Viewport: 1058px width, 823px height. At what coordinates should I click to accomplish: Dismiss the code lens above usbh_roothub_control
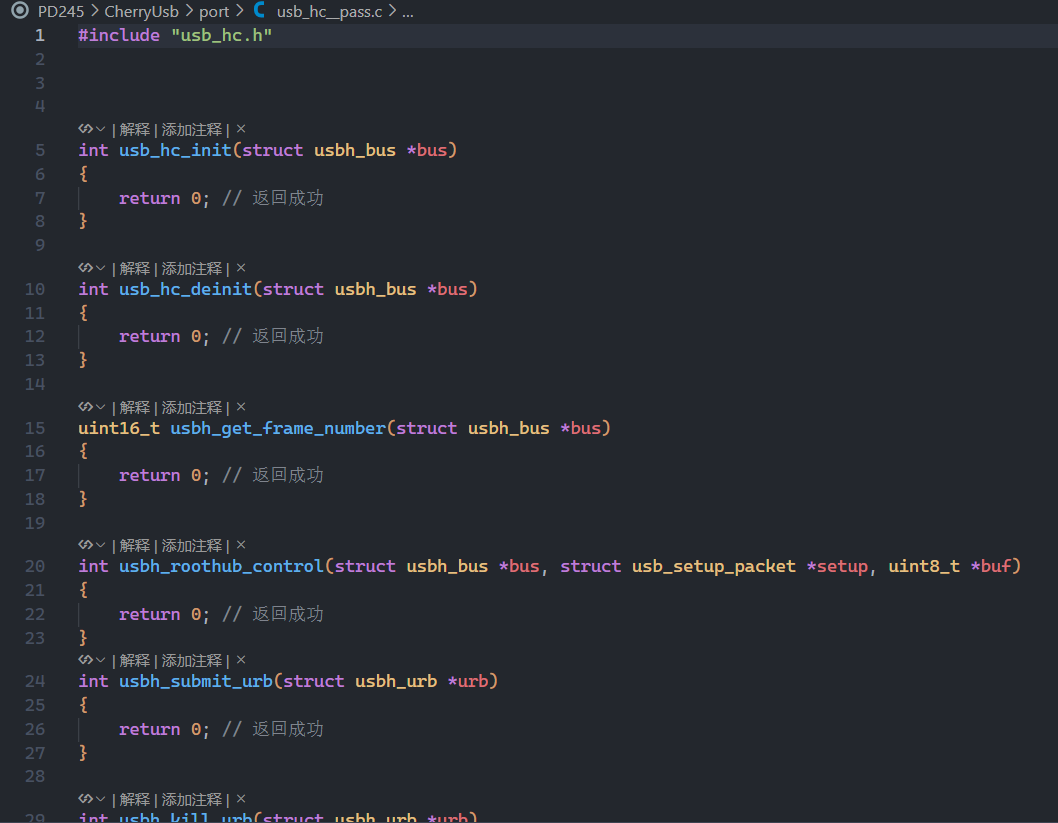click(241, 545)
